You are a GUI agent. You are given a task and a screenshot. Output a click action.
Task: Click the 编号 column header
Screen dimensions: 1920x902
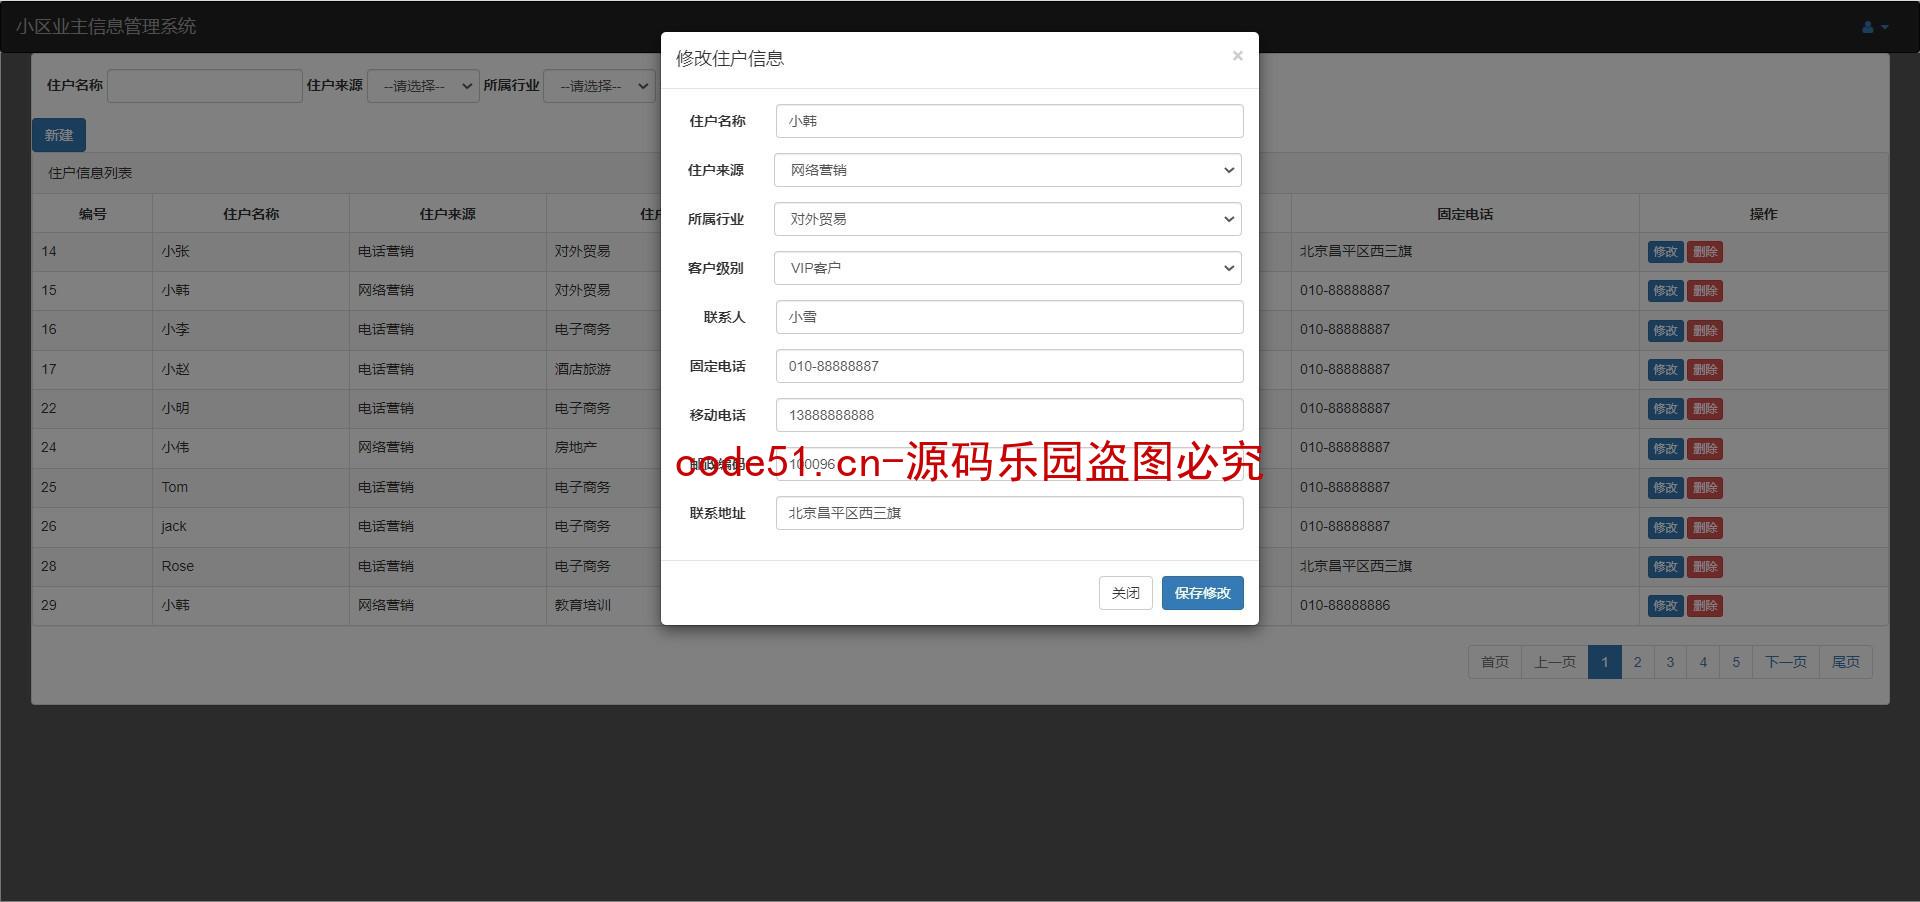click(x=93, y=214)
